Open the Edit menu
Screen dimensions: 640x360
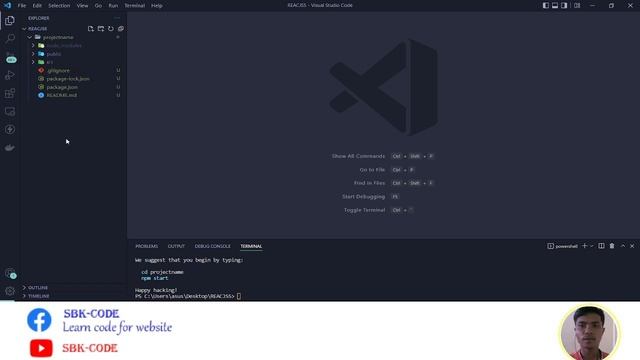[x=37, y=6]
